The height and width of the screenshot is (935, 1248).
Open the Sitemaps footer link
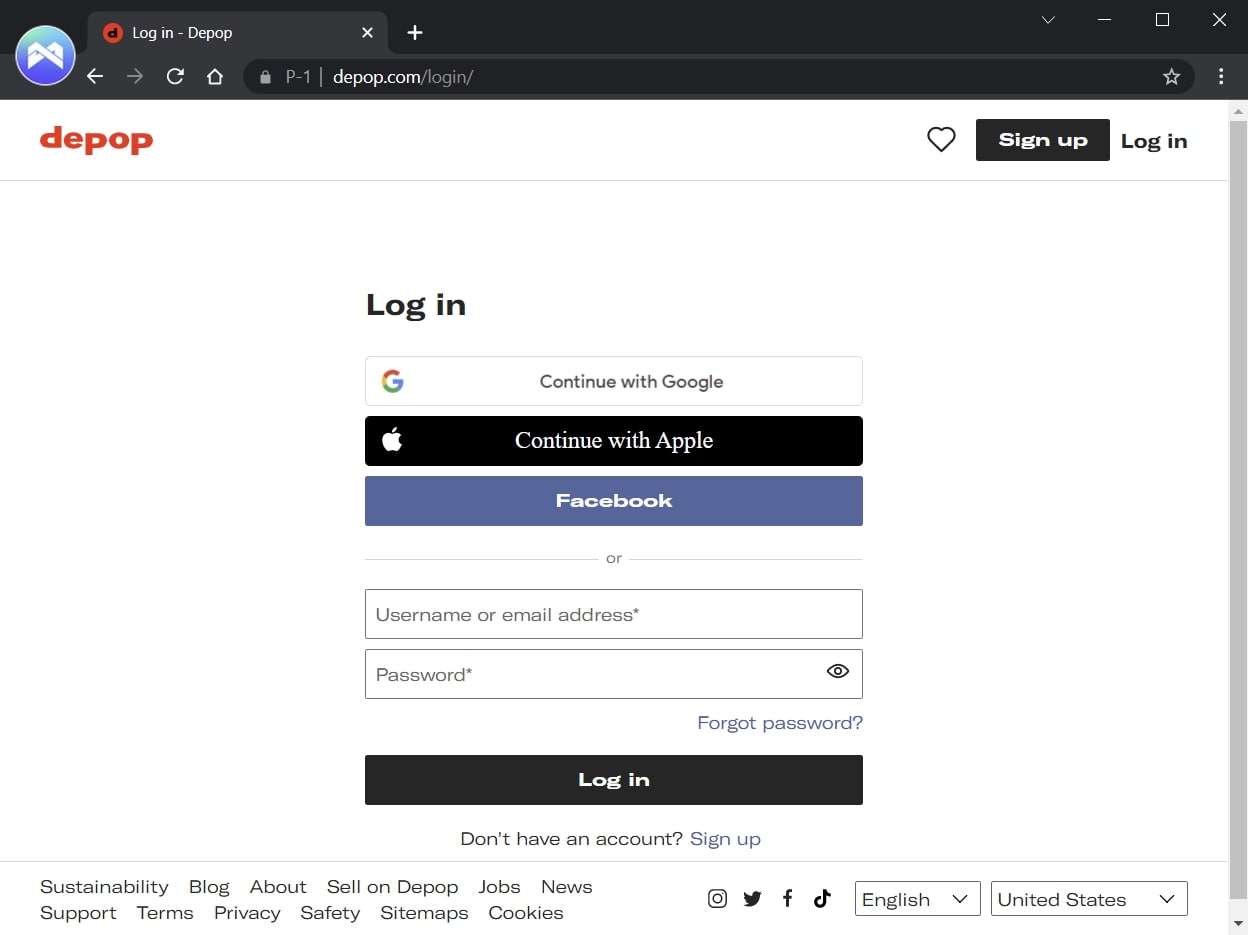click(424, 913)
